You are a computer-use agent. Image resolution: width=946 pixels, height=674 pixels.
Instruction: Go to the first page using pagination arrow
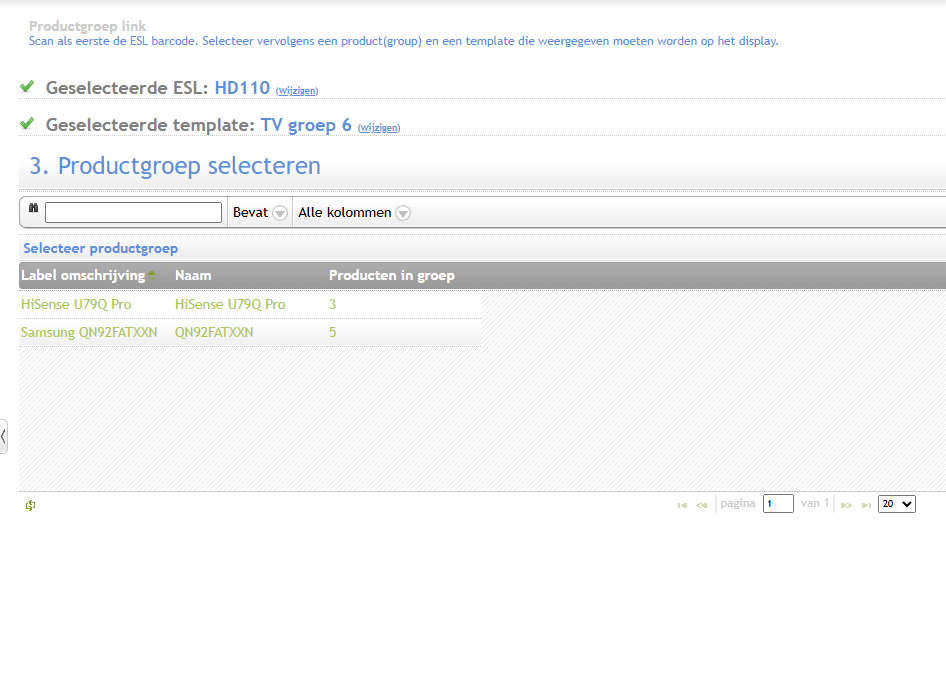pyautogui.click(x=682, y=505)
